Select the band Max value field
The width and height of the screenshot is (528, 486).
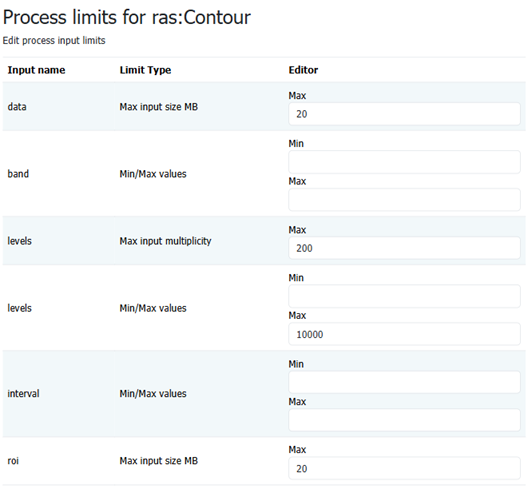click(x=404, y=200)
